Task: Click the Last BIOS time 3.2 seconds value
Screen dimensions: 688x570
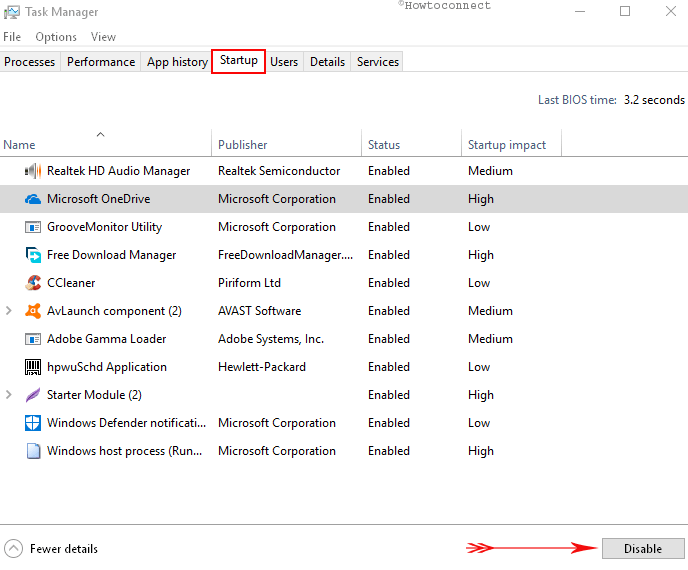Action: point(654,100)
